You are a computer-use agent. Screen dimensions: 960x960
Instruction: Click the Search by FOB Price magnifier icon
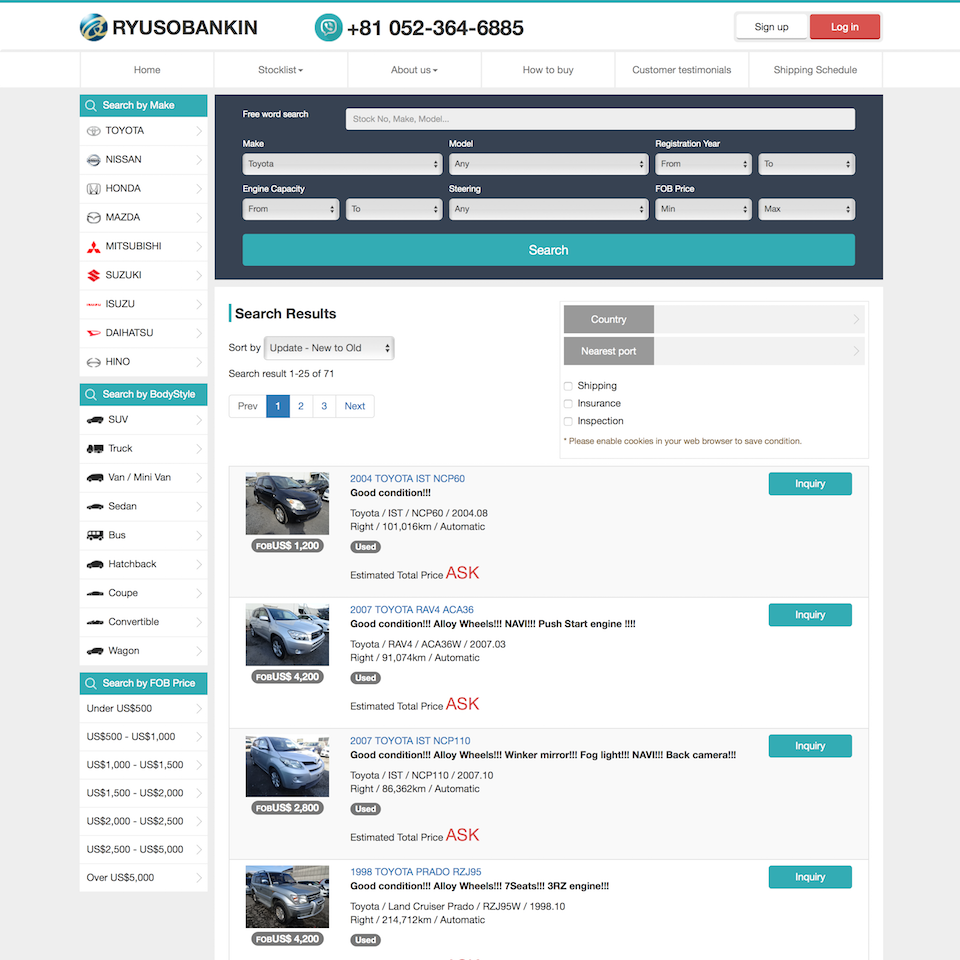tap(91, 683)
